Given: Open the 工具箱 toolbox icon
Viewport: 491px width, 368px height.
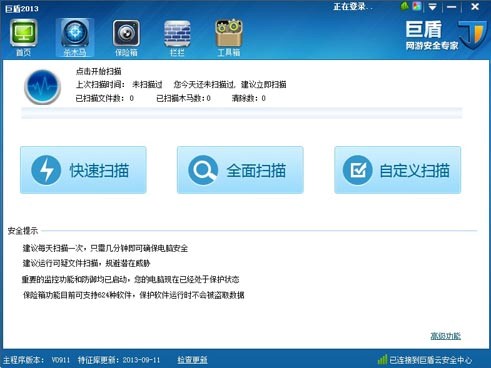Looking at the screenshot, I should pos(229,37).
